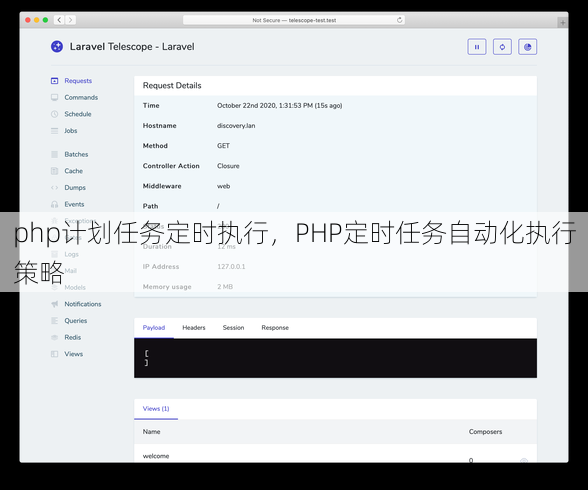The image size is (588, 490).
Task: Click the browser back arrow
Action: (x=59, y=20)
